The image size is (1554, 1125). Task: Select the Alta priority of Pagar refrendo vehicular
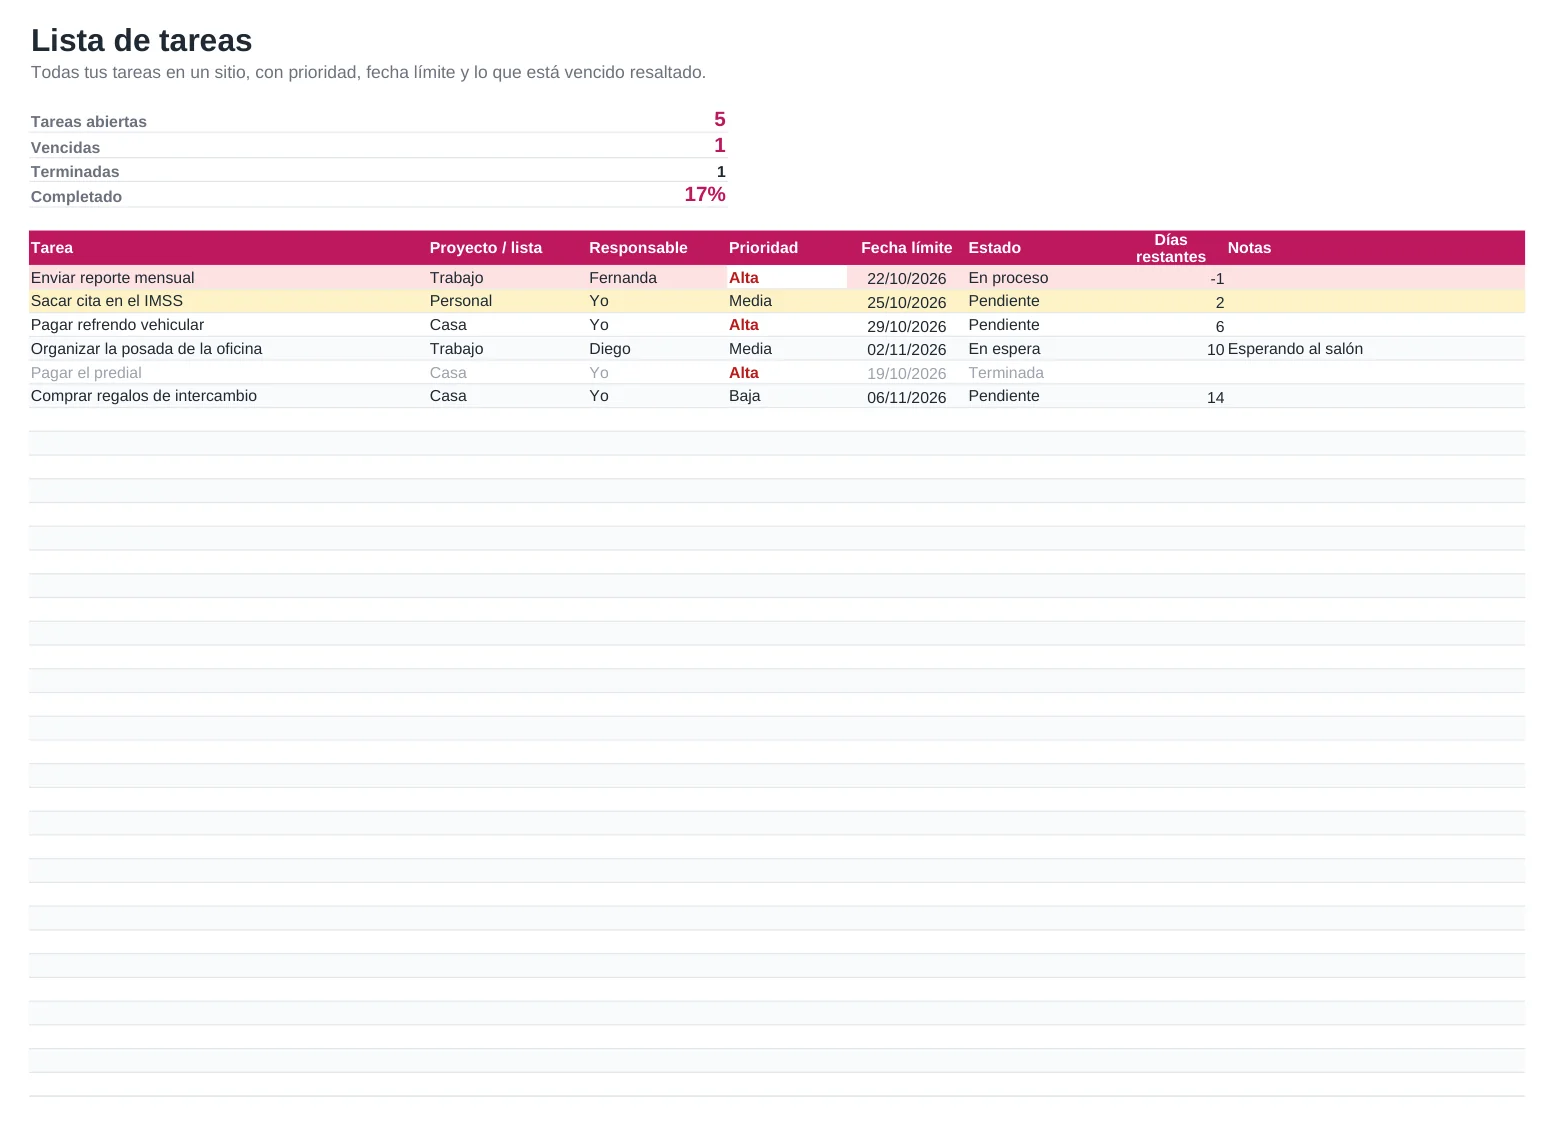(x=744, y=325)
